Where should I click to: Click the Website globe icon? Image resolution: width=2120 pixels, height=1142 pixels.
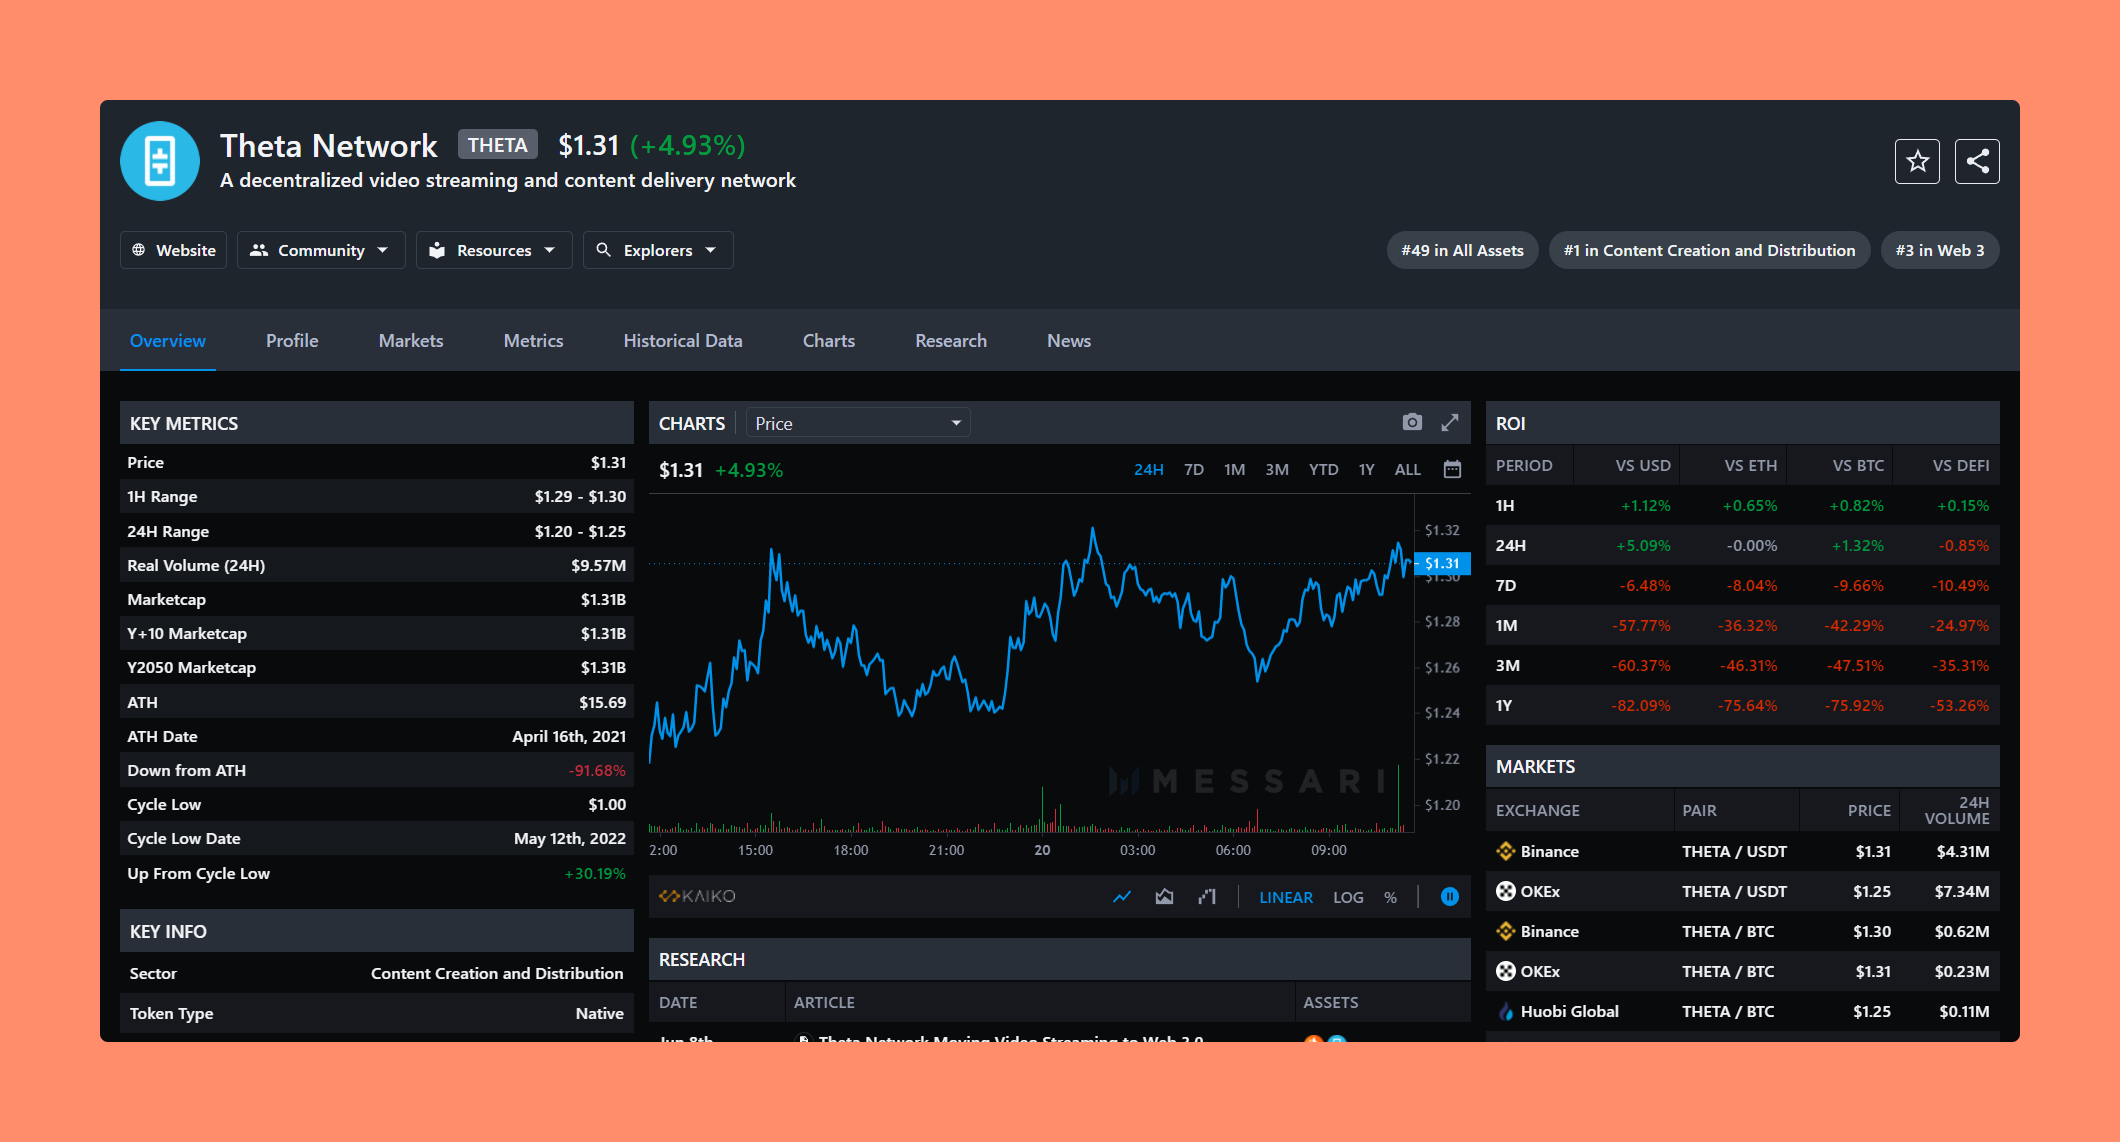139,250
